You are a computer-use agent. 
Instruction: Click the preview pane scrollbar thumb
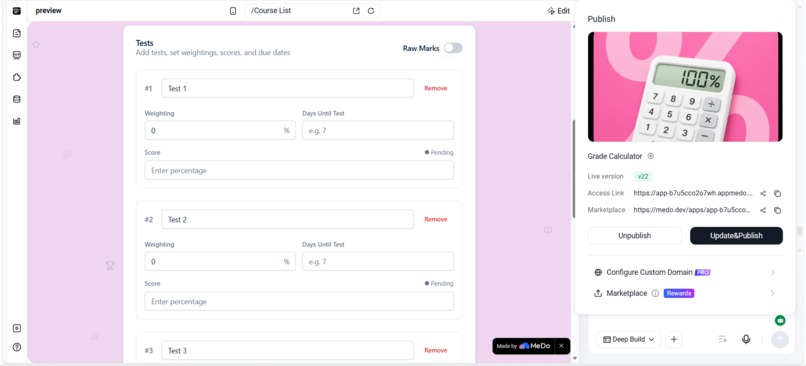tap(573, 169)
